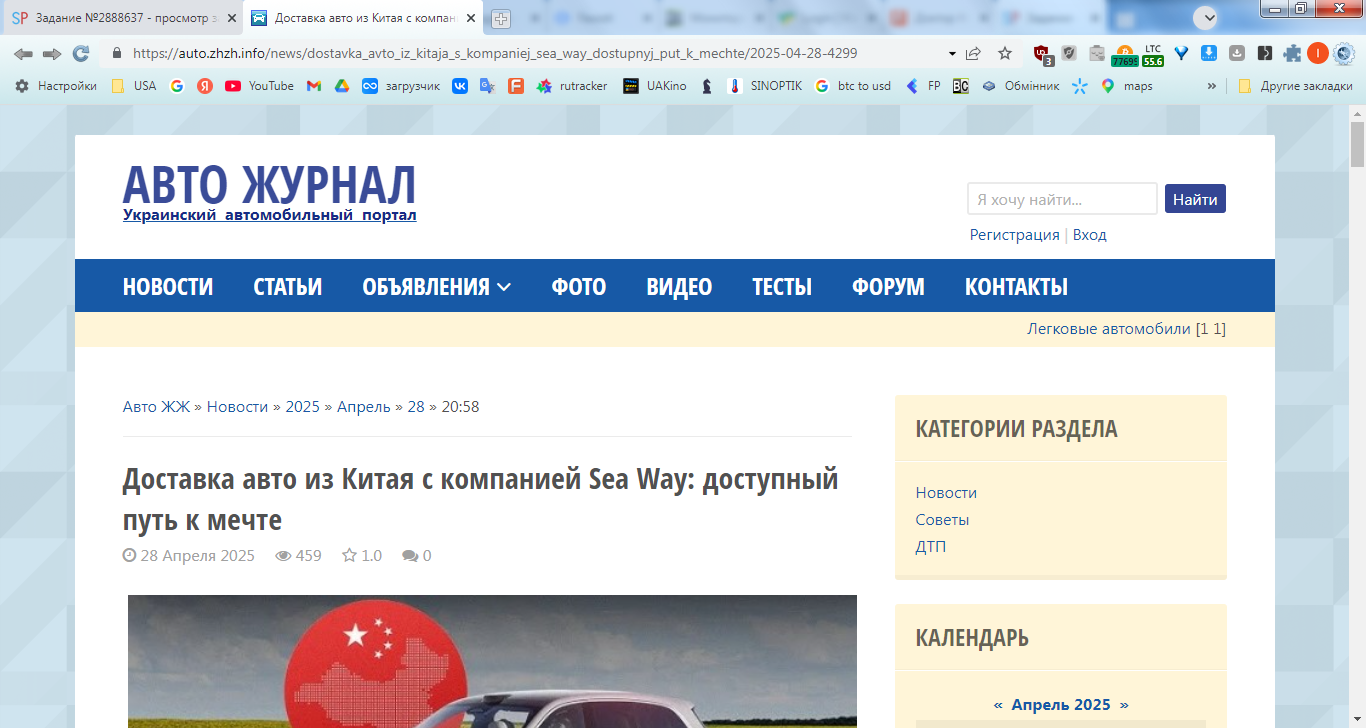Open the VK bookmark icon
The height and width of the screenshot is (728, 1366).
(x=460, y=86)
